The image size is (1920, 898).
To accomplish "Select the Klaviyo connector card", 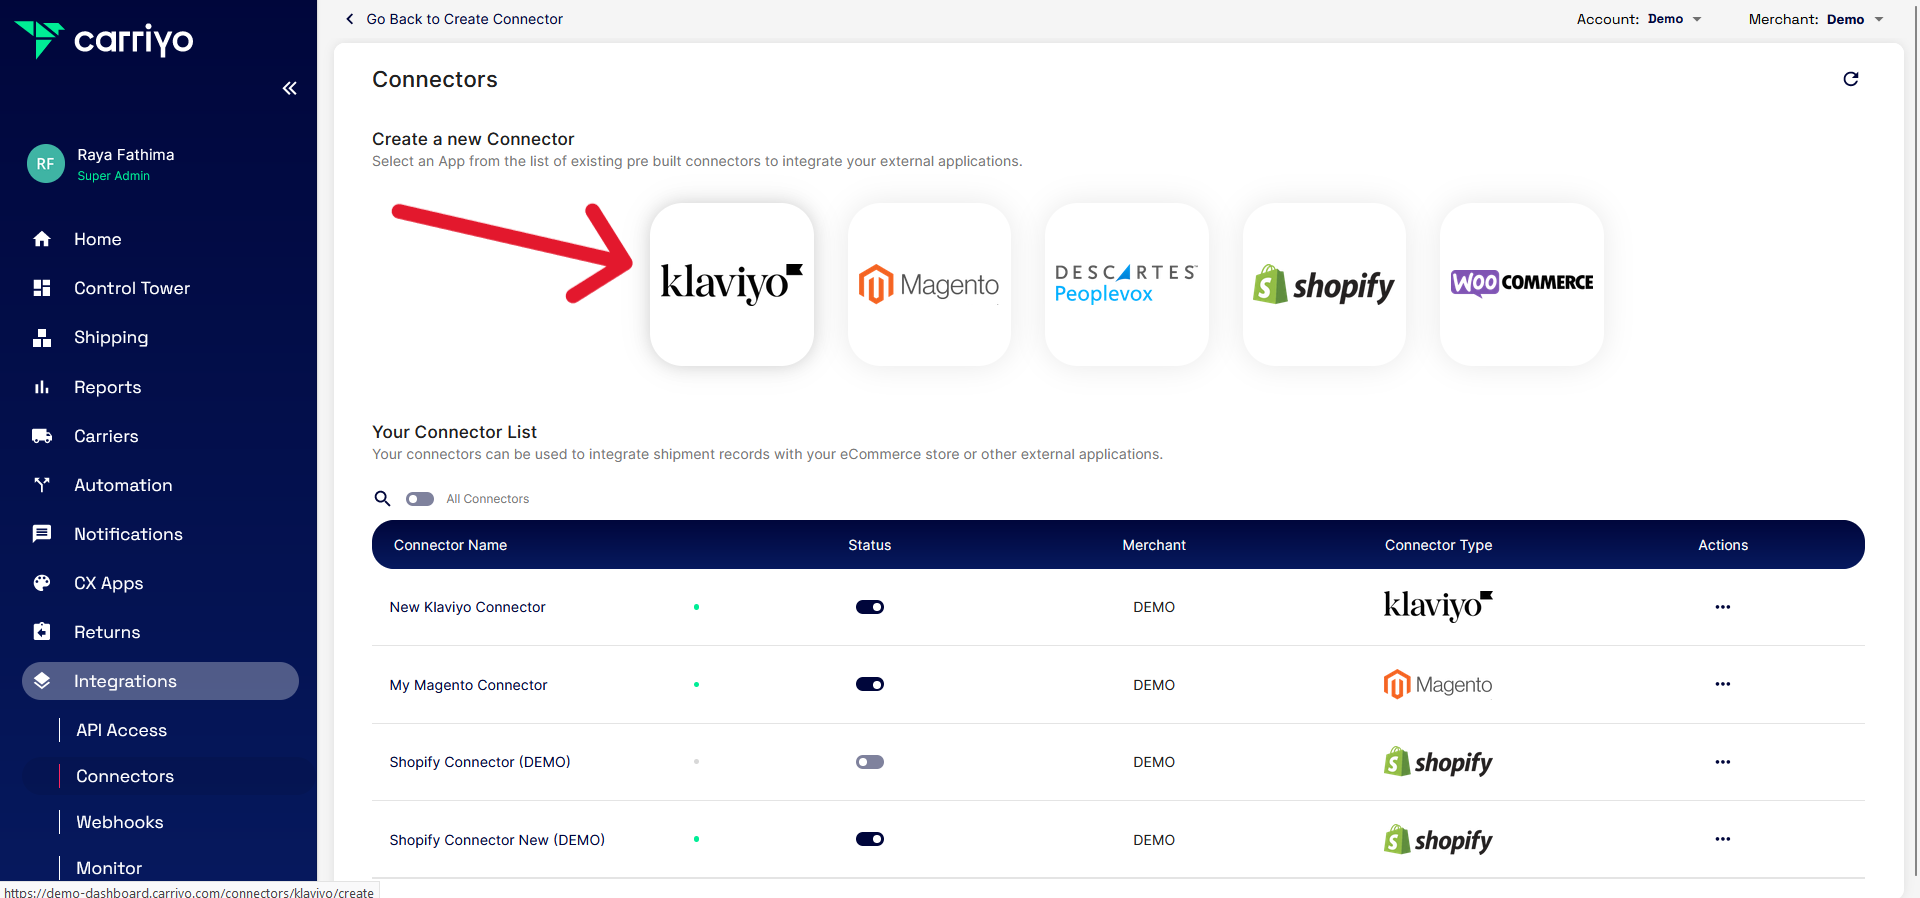I will (732, 285).
